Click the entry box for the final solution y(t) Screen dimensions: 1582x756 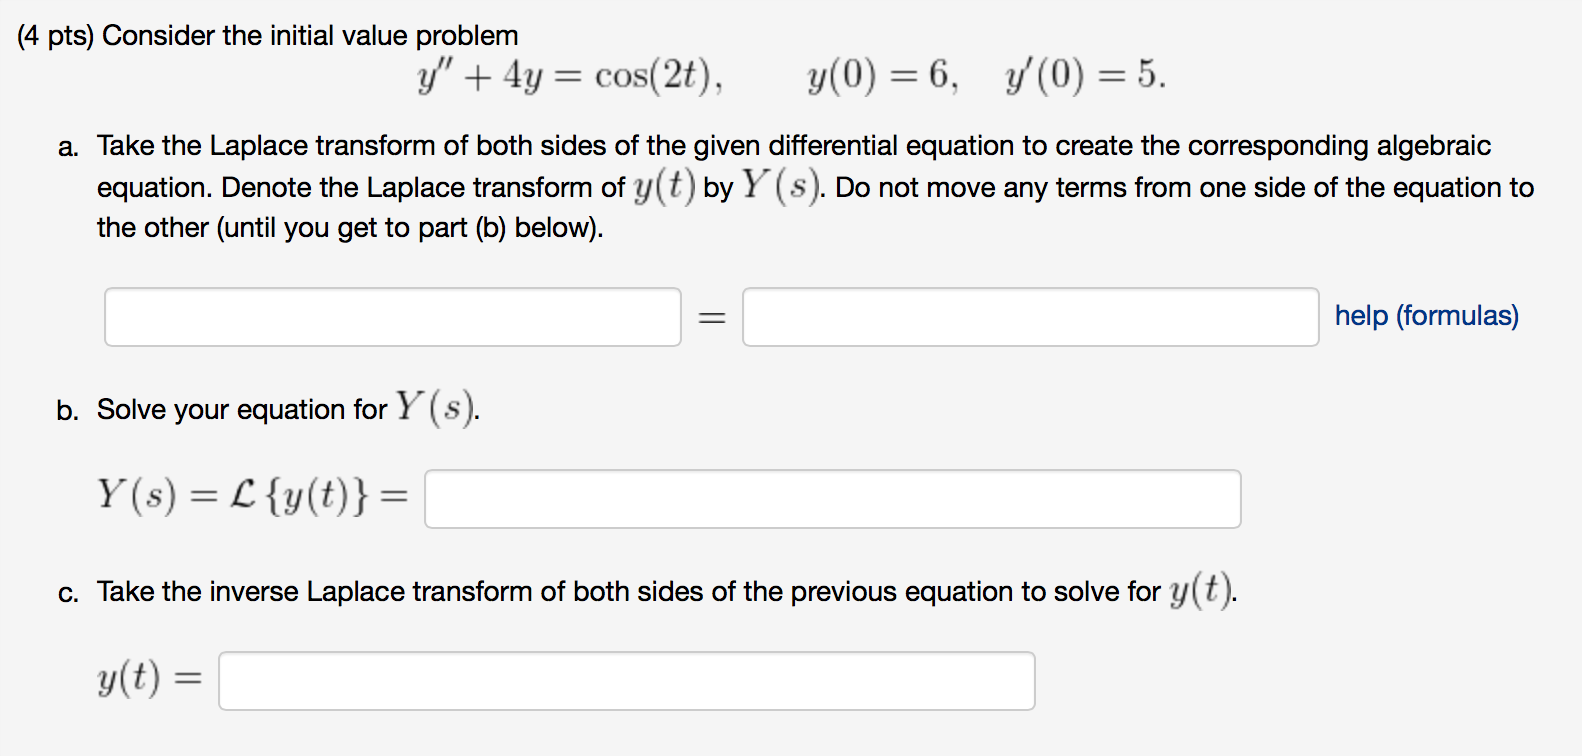[x=627, y=680]
